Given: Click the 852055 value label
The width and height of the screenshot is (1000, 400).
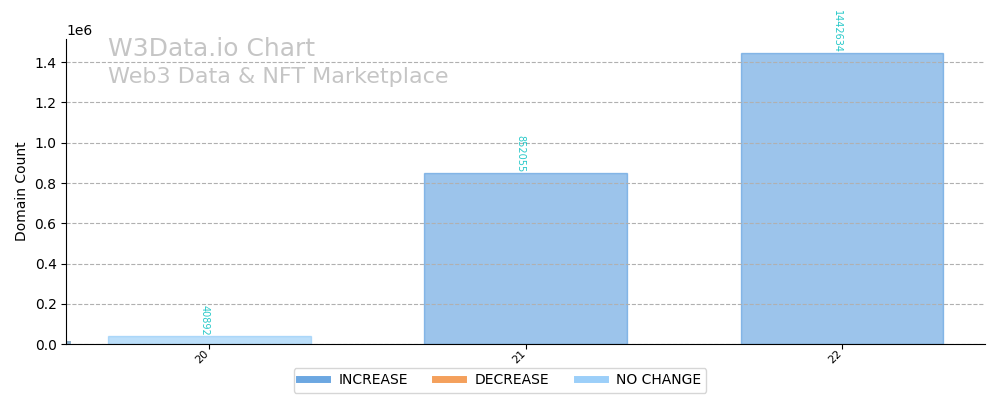Looking at the screenshot, I should pos(521,154).
